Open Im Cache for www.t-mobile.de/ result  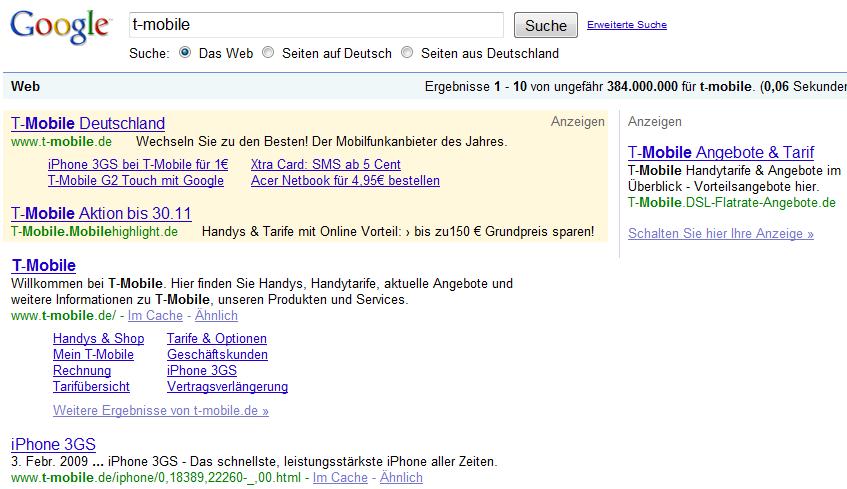pyautogui.click(x=155, y=316)
